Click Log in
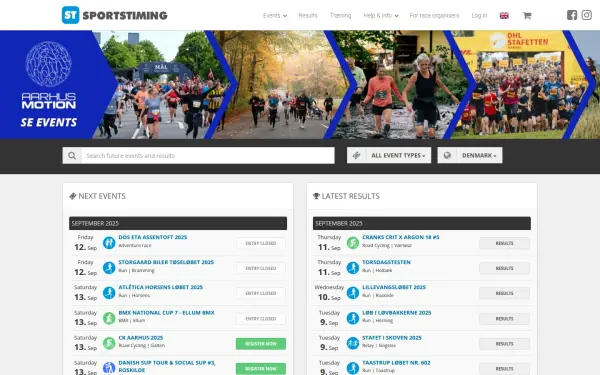This screenshot has height=375, width=600. click(479, 16)
